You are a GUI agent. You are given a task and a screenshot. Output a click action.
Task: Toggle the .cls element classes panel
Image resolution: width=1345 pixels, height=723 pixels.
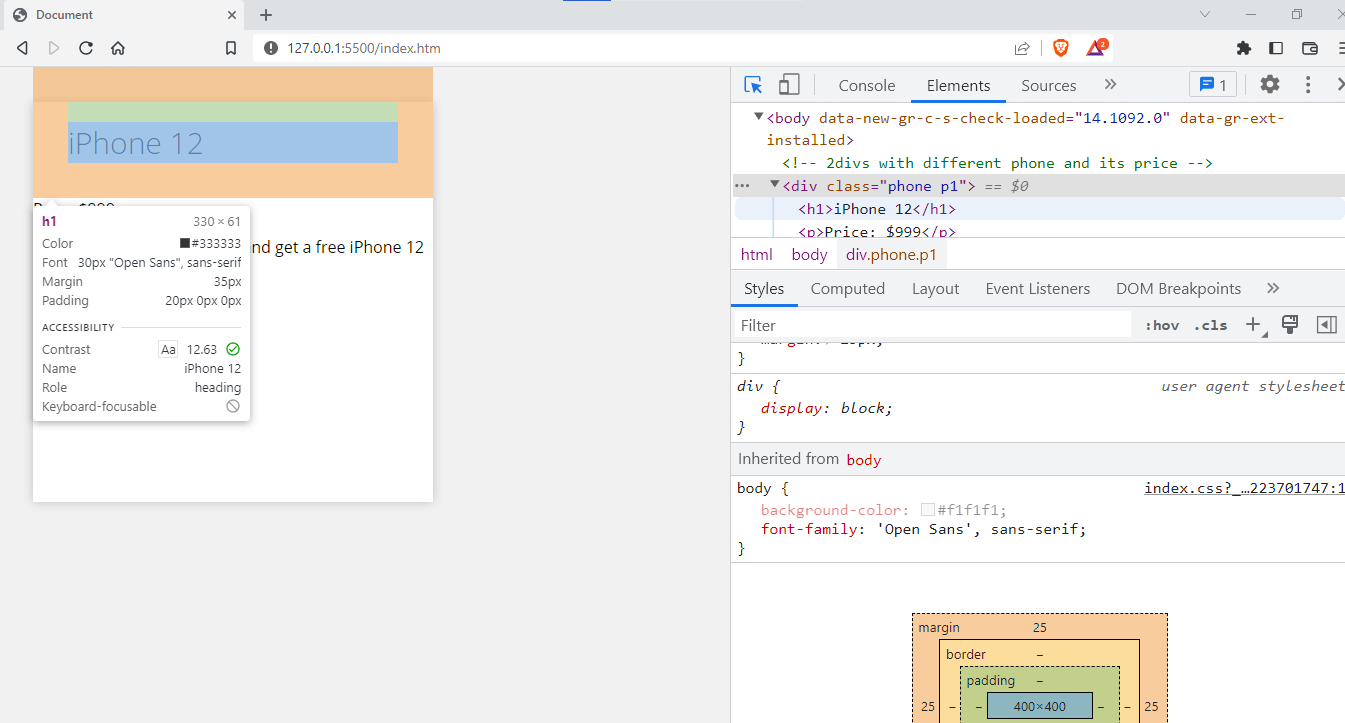(1210, 325)
